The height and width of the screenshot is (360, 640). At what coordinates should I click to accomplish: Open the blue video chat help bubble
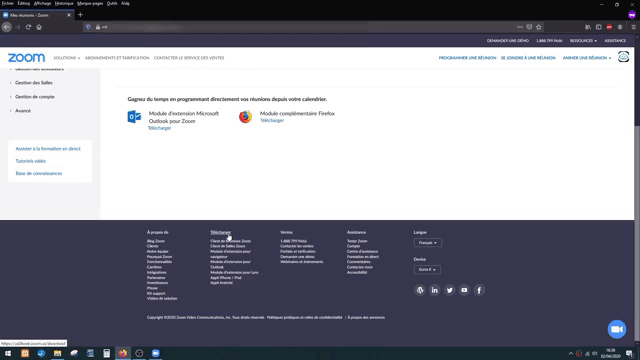click(617, 329)
